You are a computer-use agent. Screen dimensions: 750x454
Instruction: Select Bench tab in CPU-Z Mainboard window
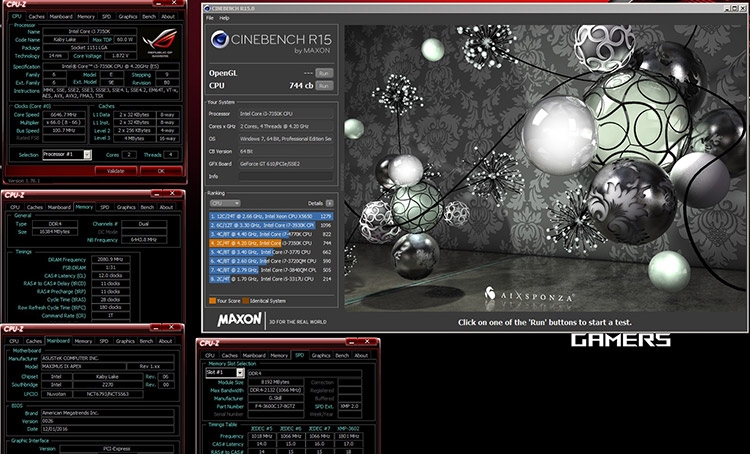pyautogui.click(x=146, y=341)
